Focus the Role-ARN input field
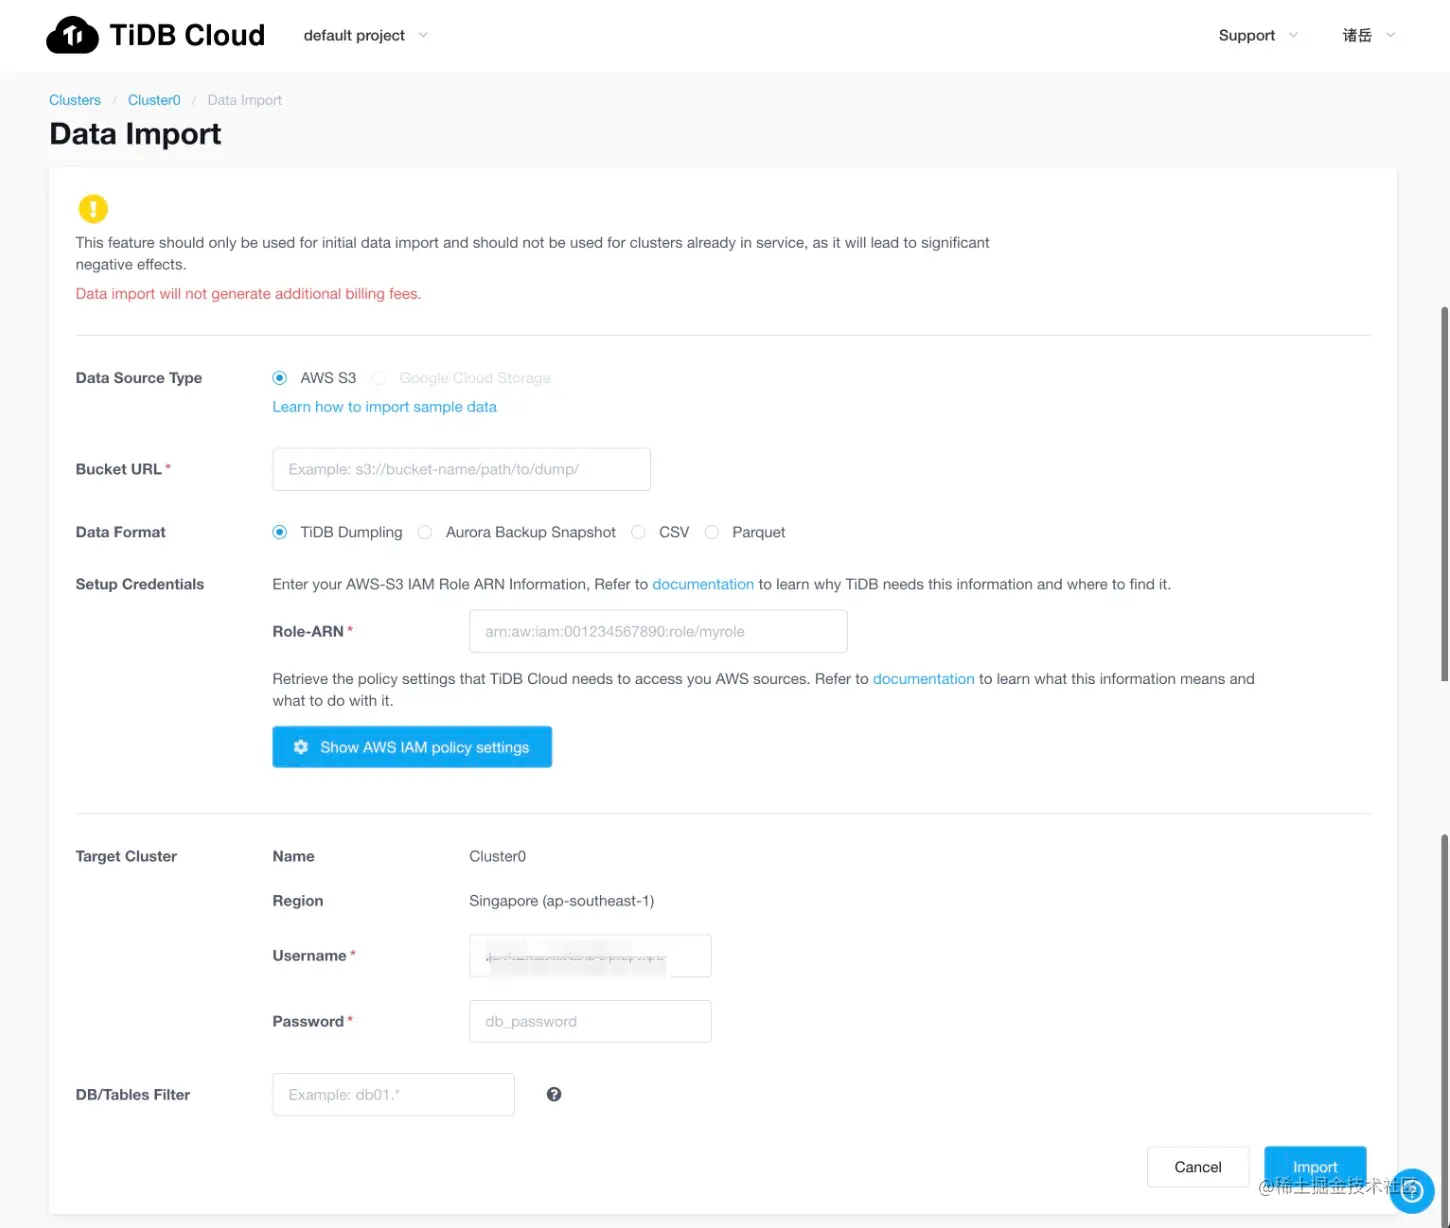 658,631
